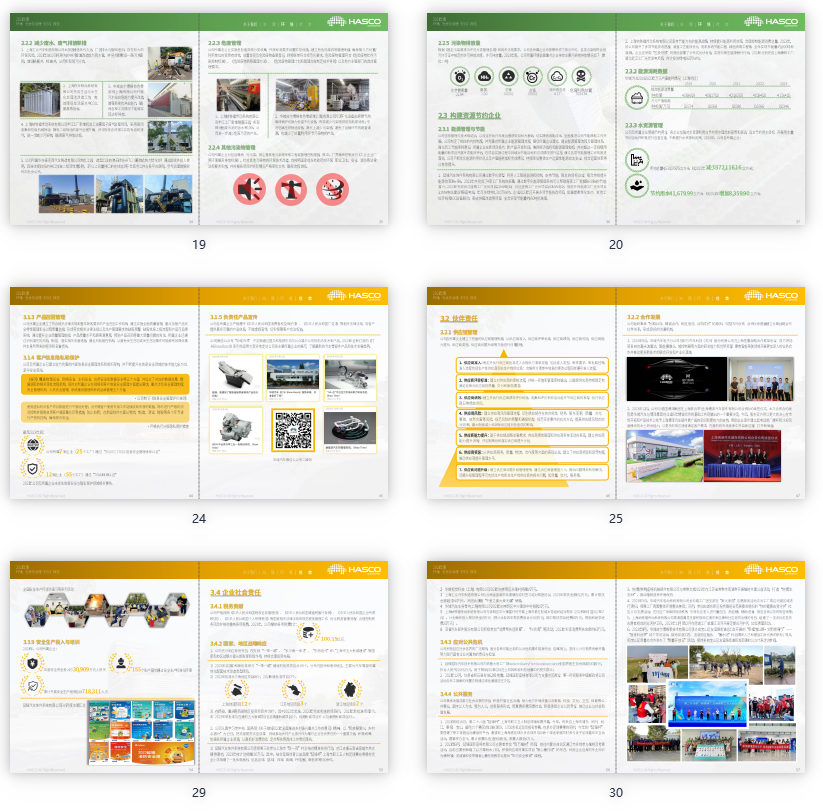The image size is (823, 811).
Task: Click the hand saving icon on page 20
Action: tap(635, 184)
